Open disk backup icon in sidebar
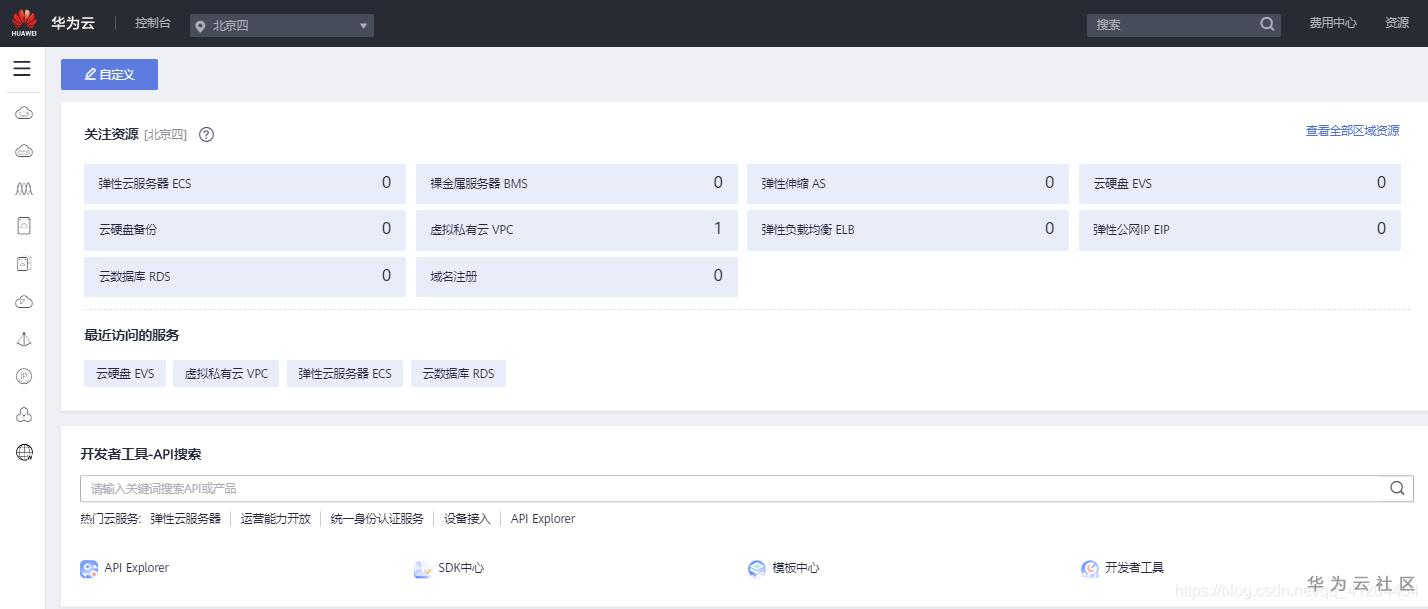This screenshot has height=609, width=1428. point(24,264)
